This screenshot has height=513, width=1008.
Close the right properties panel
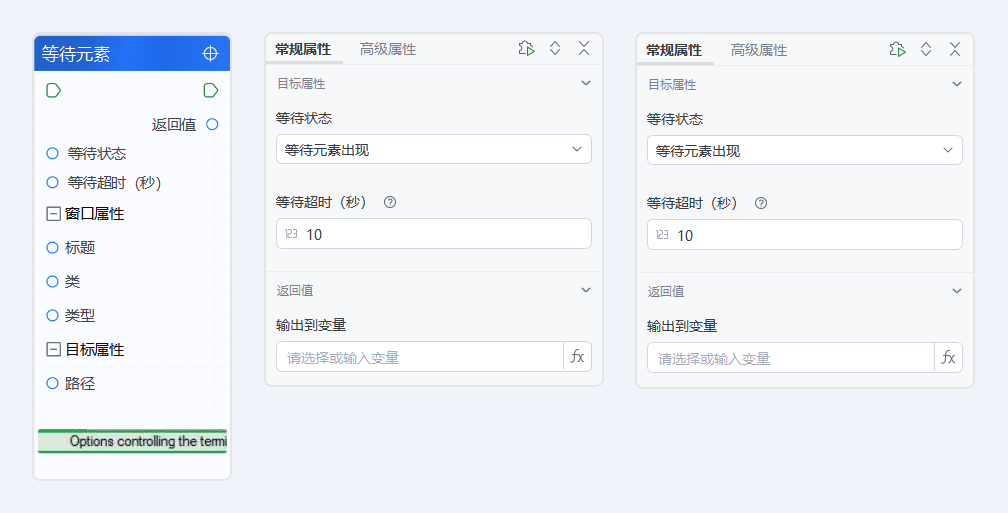tap(955, 50)
